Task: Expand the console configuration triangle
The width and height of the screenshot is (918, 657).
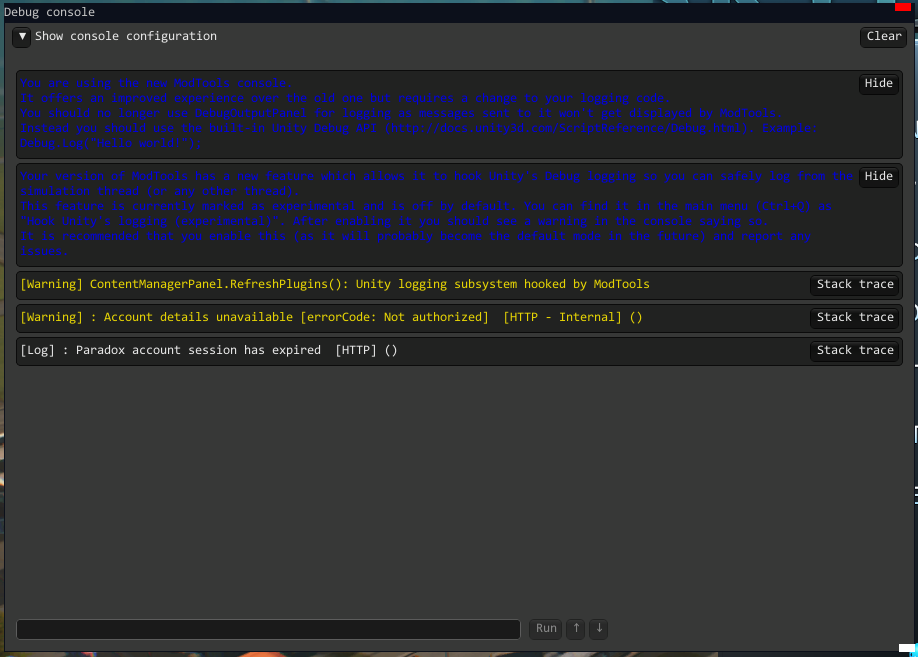Action: (x=23, y=37)
